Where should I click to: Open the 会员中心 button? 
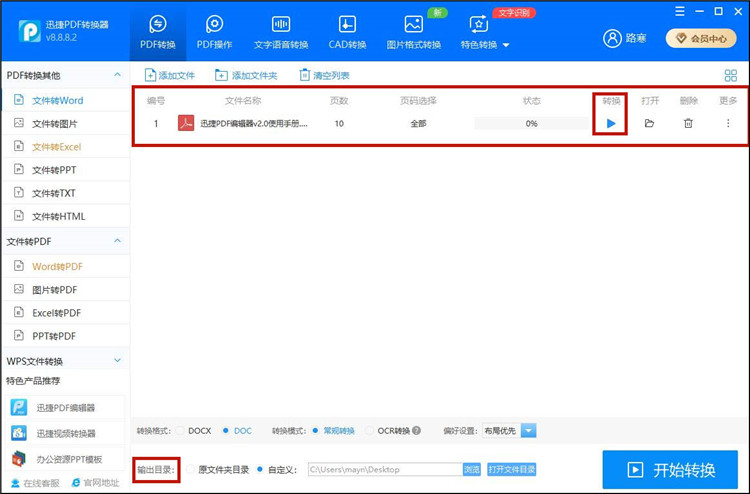(701, 39)
